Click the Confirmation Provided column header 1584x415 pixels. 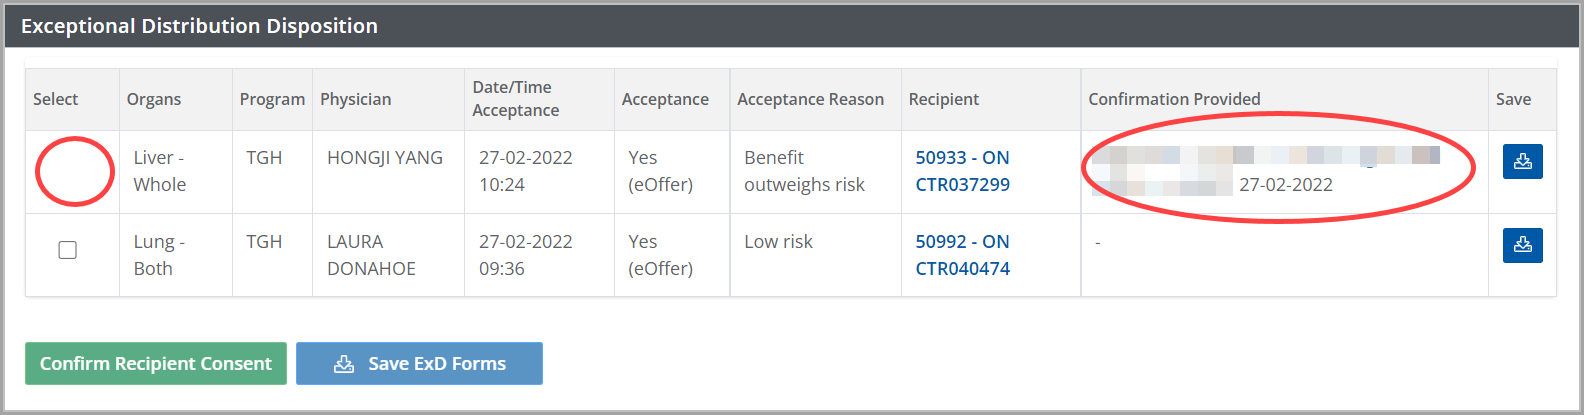pyautogui.click(x=1174, y=99)
